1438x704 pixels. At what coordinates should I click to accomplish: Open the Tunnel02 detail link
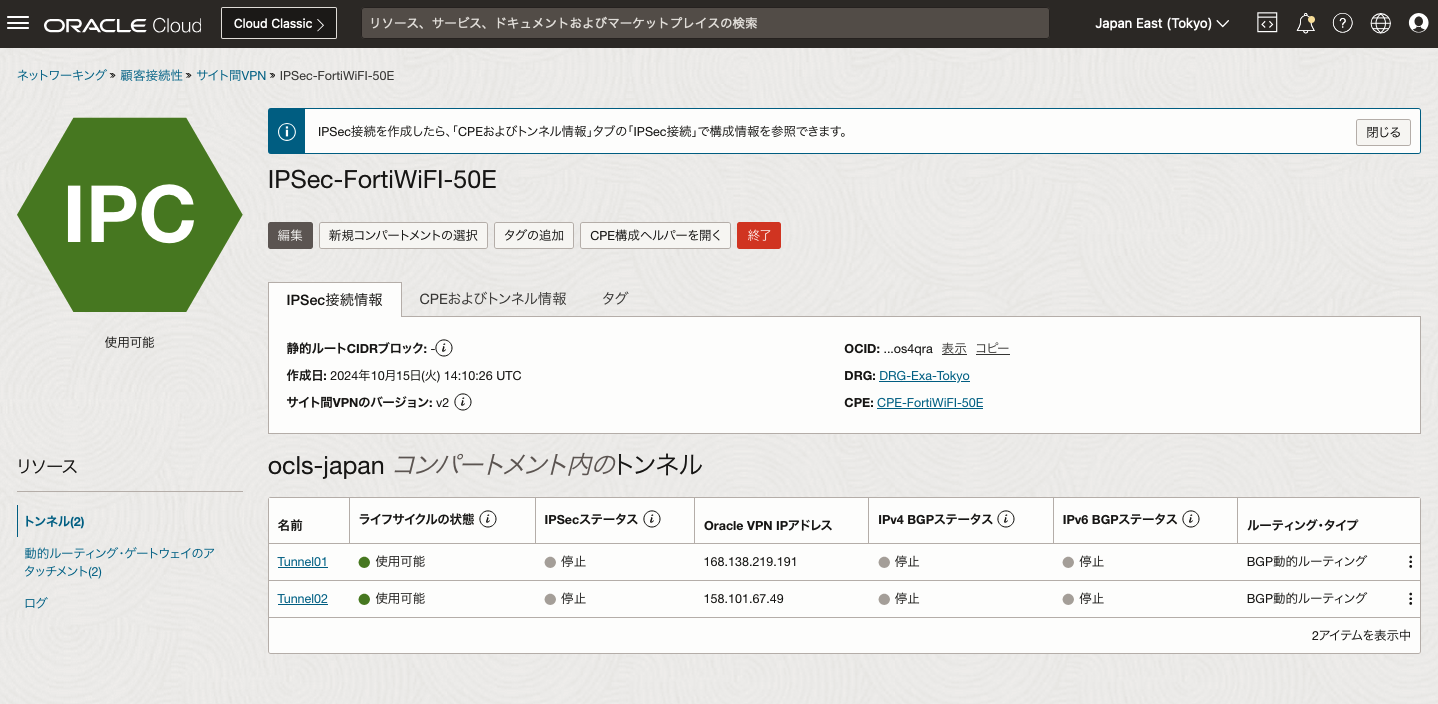pyautogui.click(x=302, y=598)
